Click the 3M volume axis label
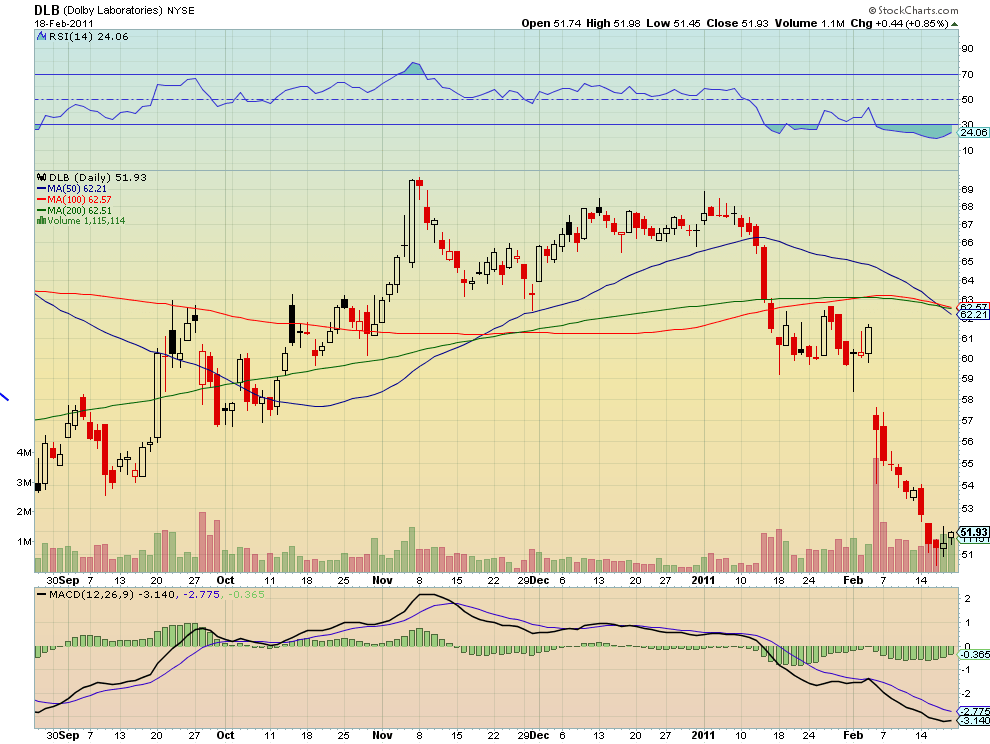This screenshot has height=744, width=990. [x=25, y=483]
